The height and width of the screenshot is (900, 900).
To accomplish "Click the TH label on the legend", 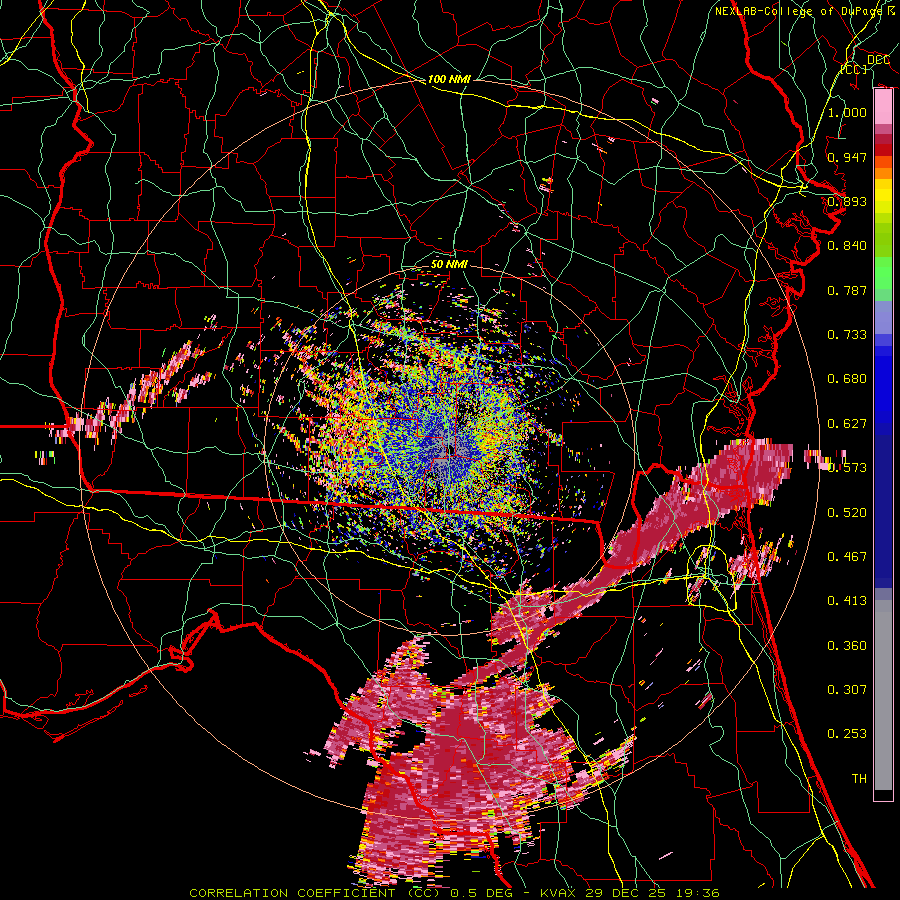I will click(x=859, y=779).
